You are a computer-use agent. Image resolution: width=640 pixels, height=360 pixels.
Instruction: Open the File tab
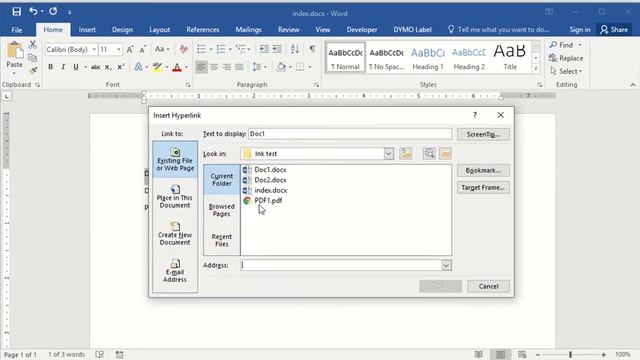[x=17, y=30]
